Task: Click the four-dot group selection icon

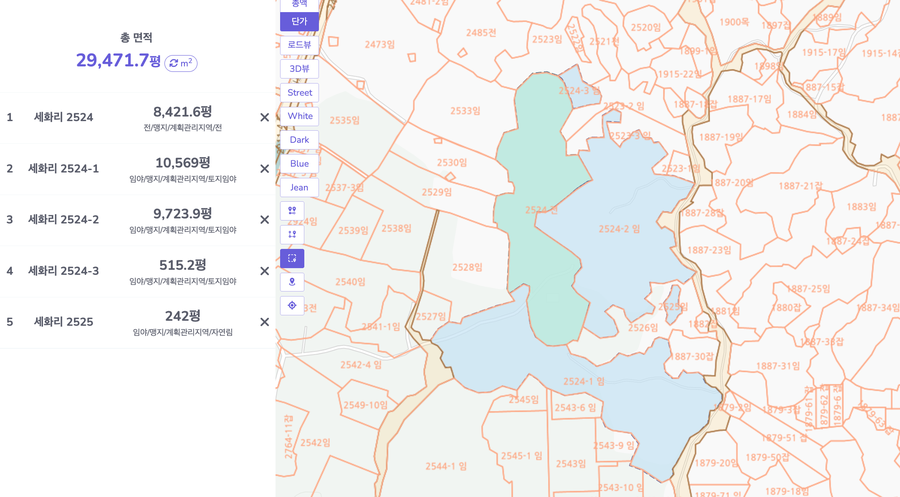Action: point(292,211)
